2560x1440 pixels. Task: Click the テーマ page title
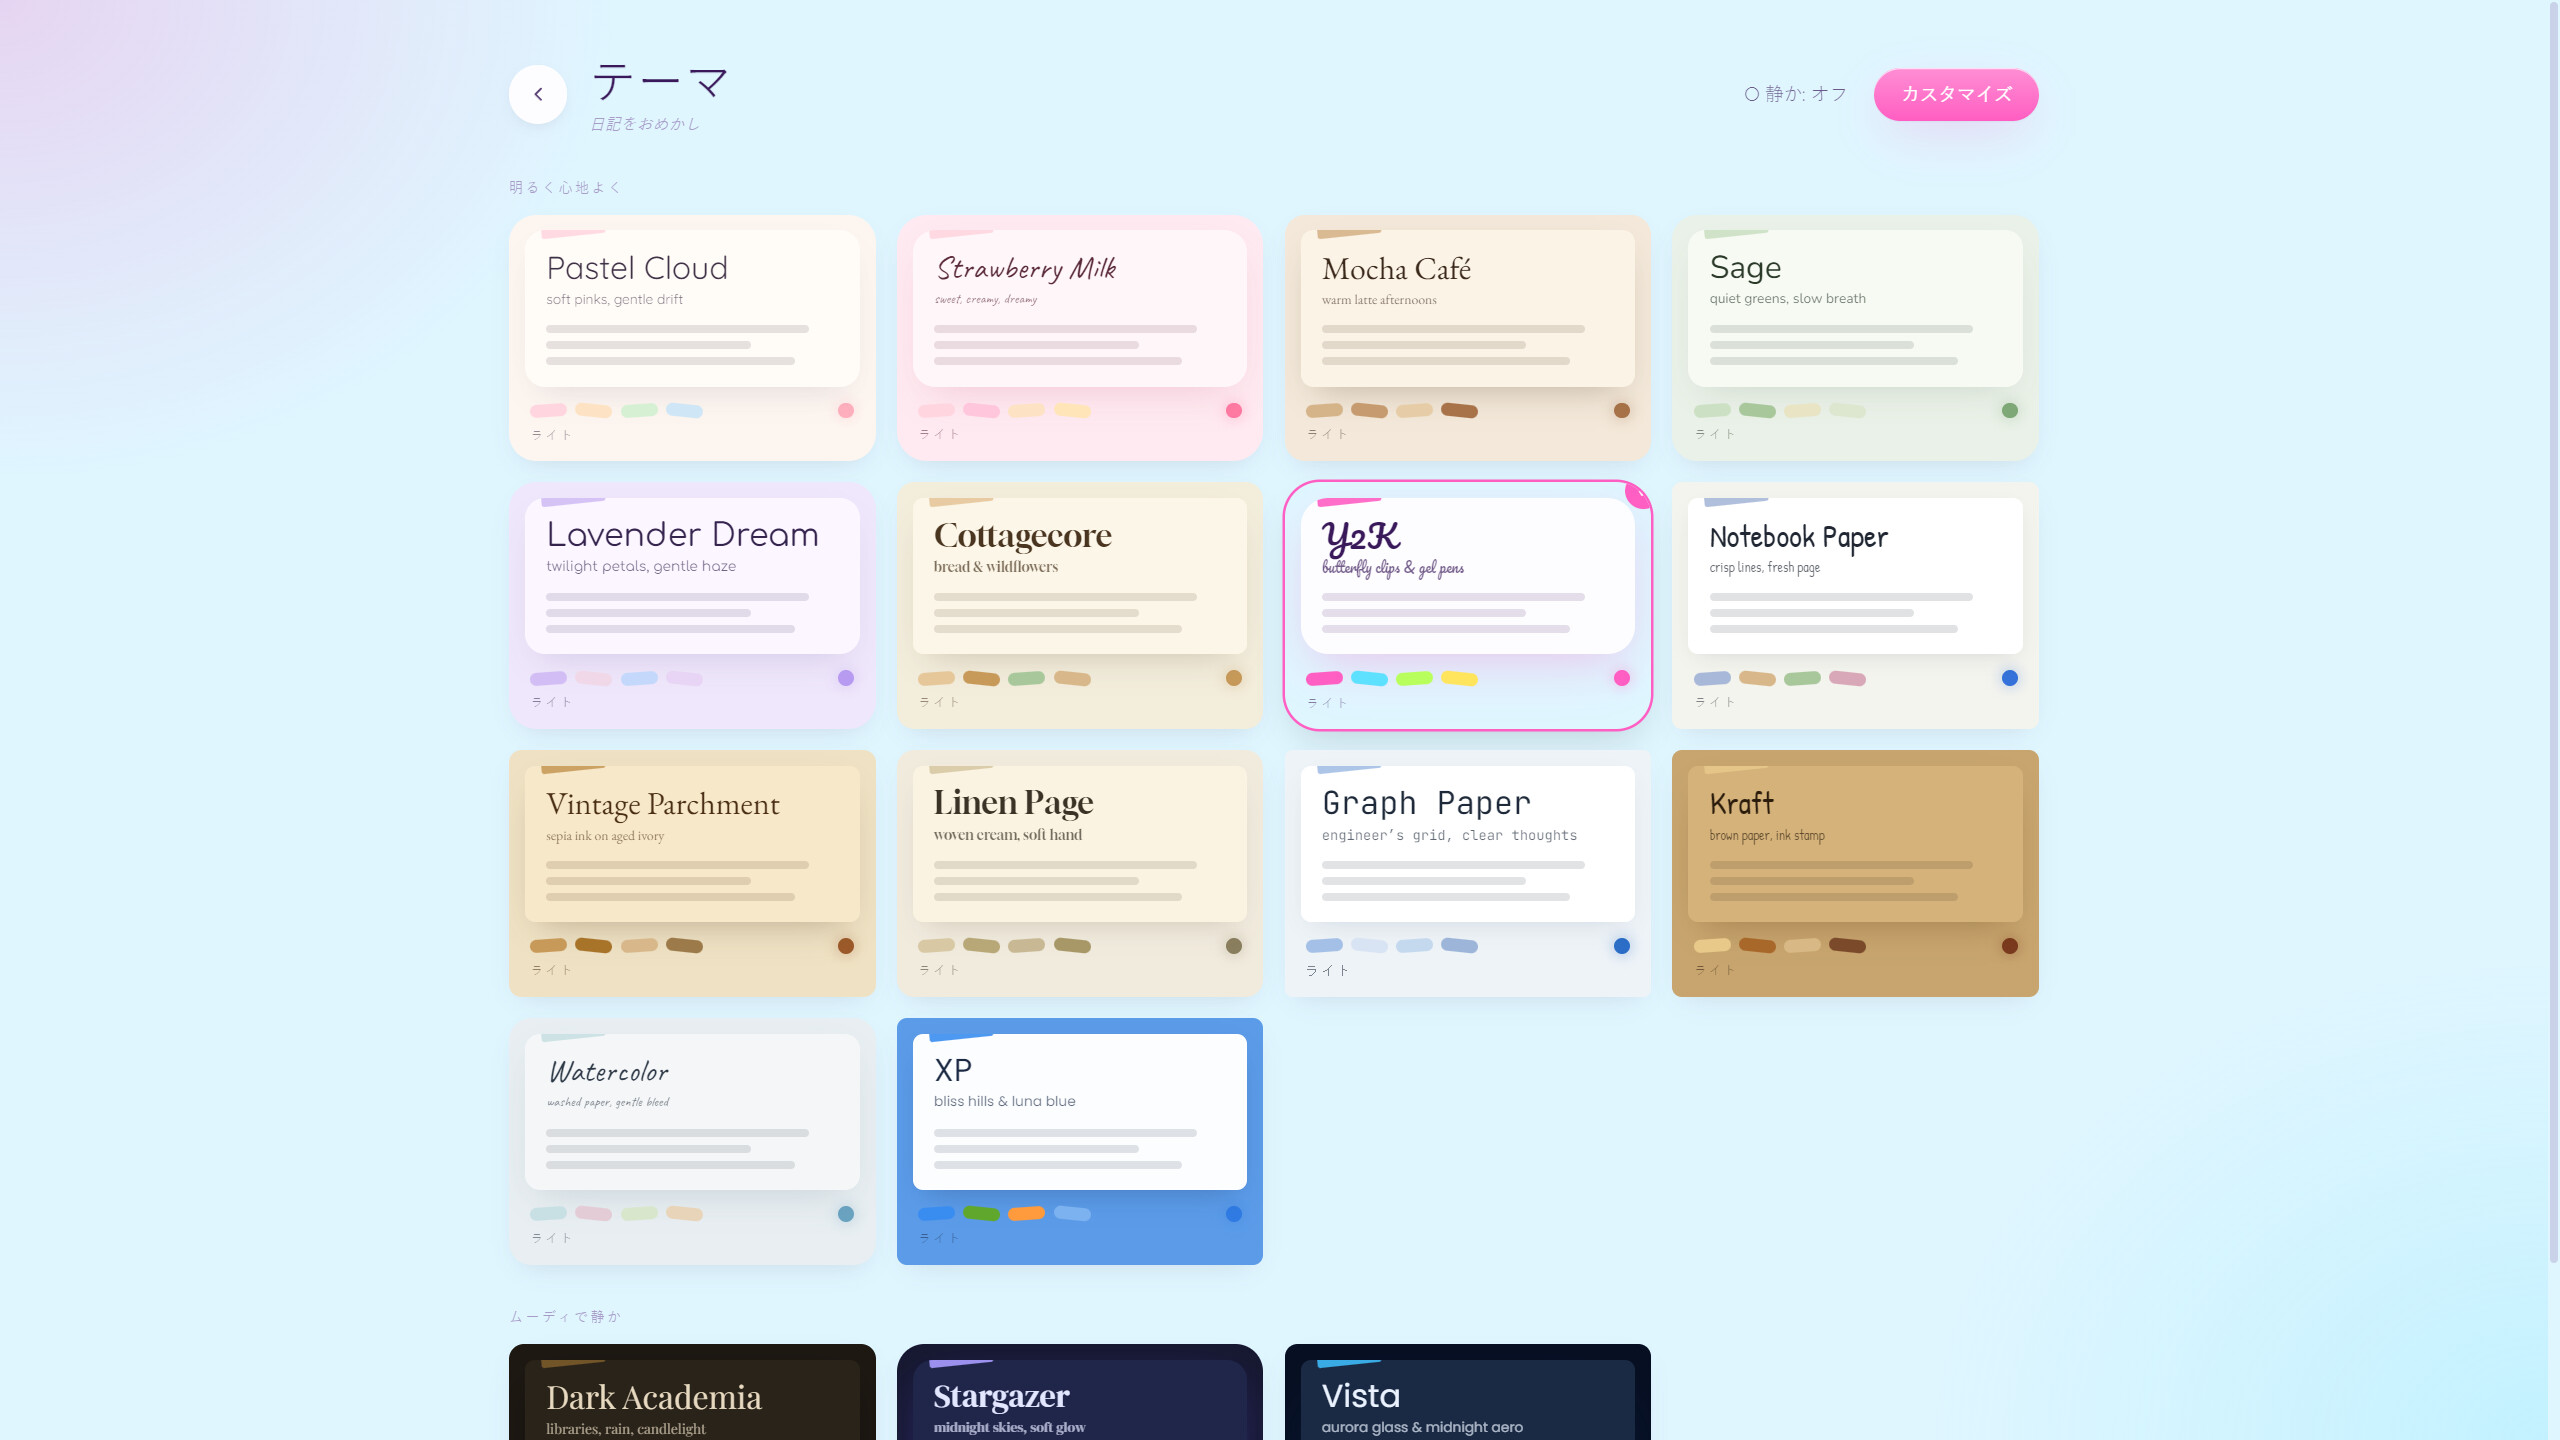coord(660,82)
